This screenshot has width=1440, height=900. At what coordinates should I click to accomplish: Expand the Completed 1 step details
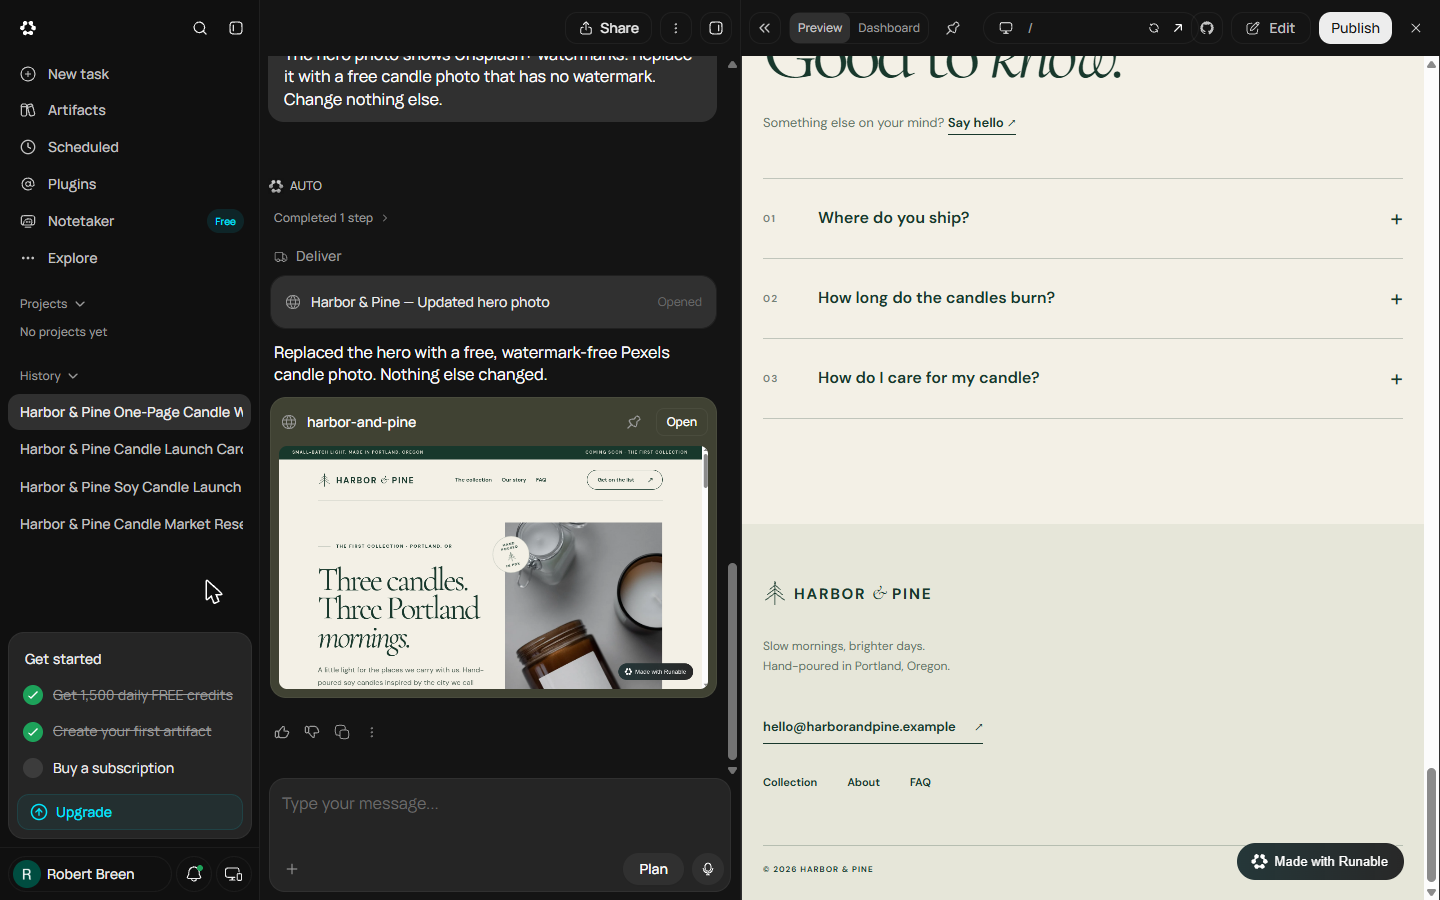pyautogui.click(x=330, y=218)
